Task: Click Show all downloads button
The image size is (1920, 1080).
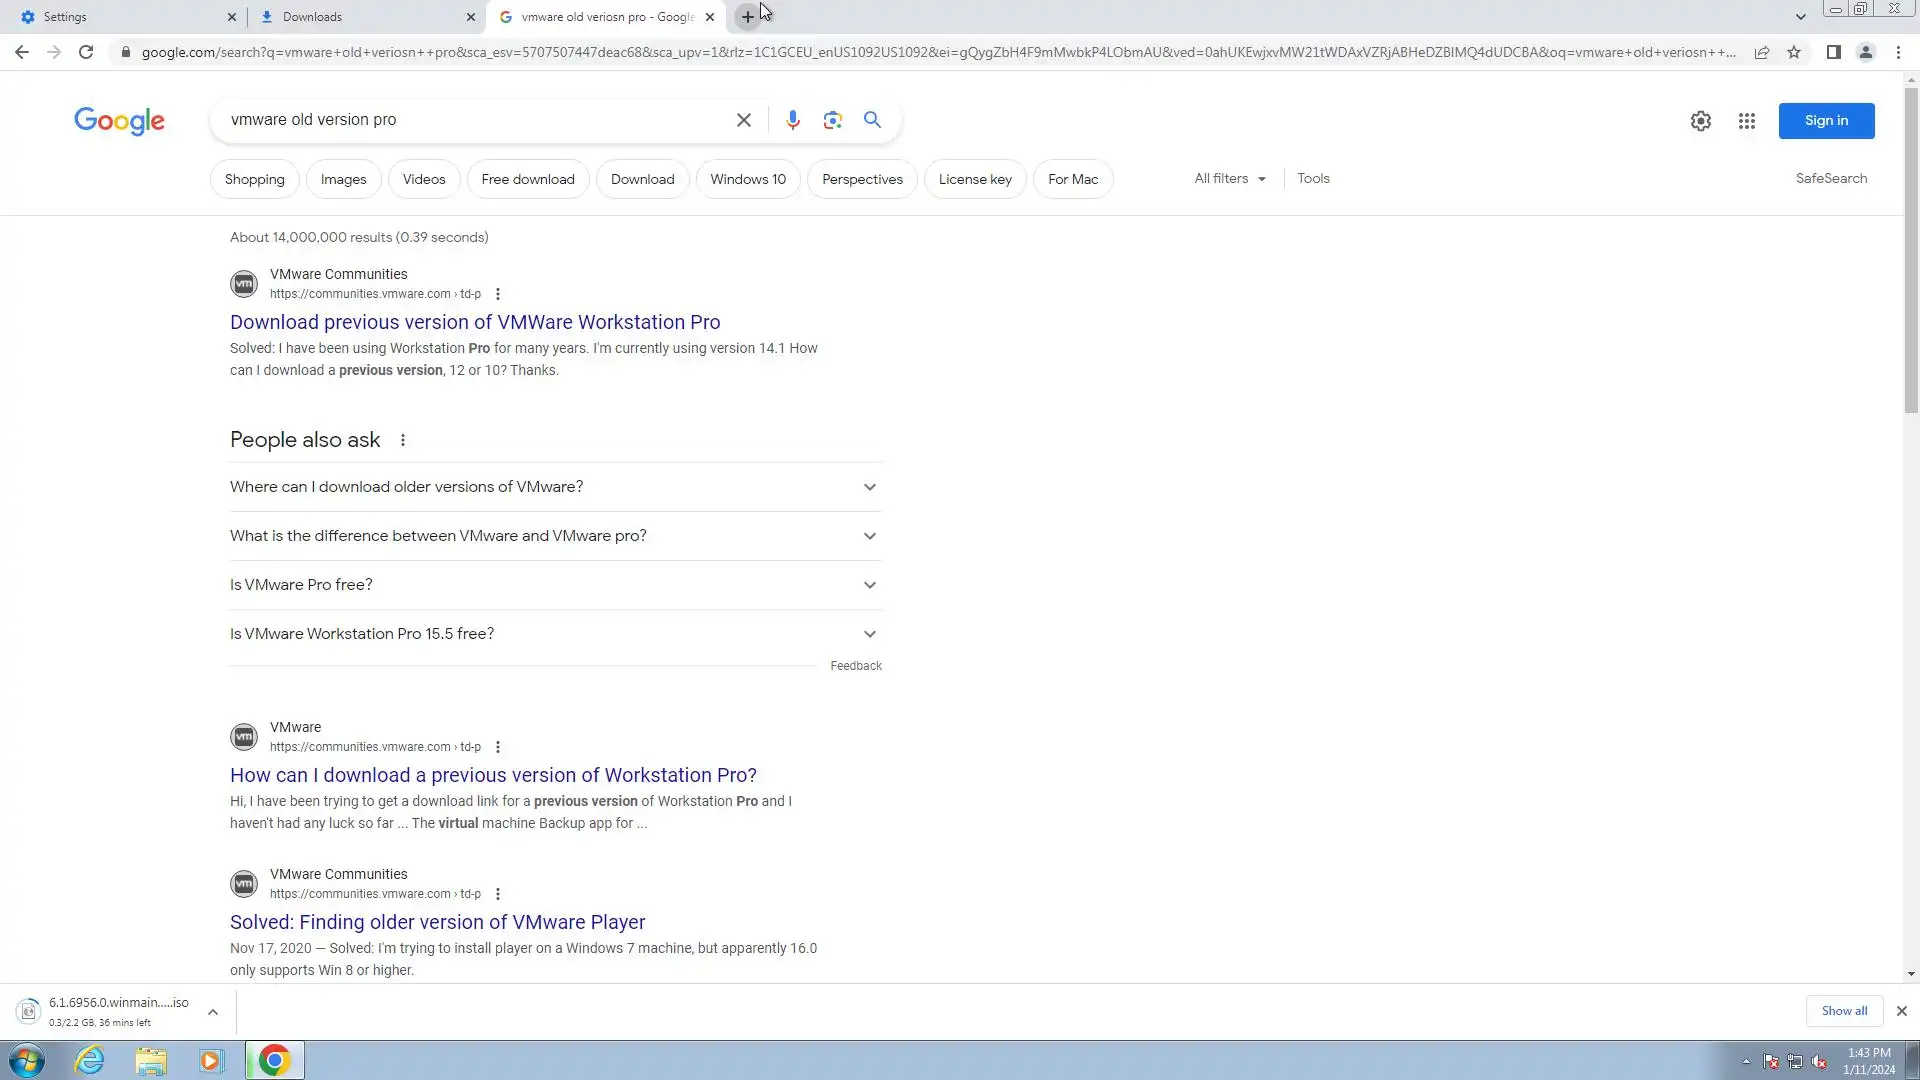Action: pos(1843,1011)
